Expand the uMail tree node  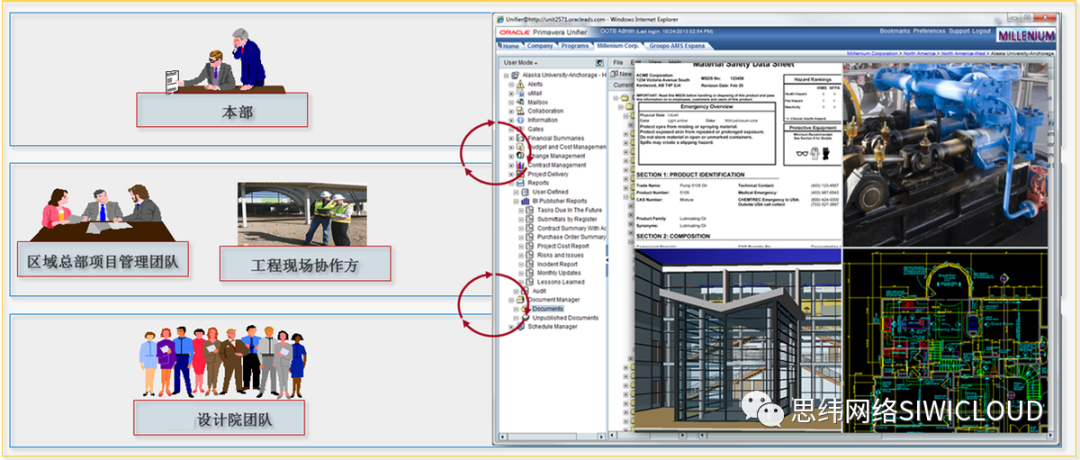click(x=512, y=93)
